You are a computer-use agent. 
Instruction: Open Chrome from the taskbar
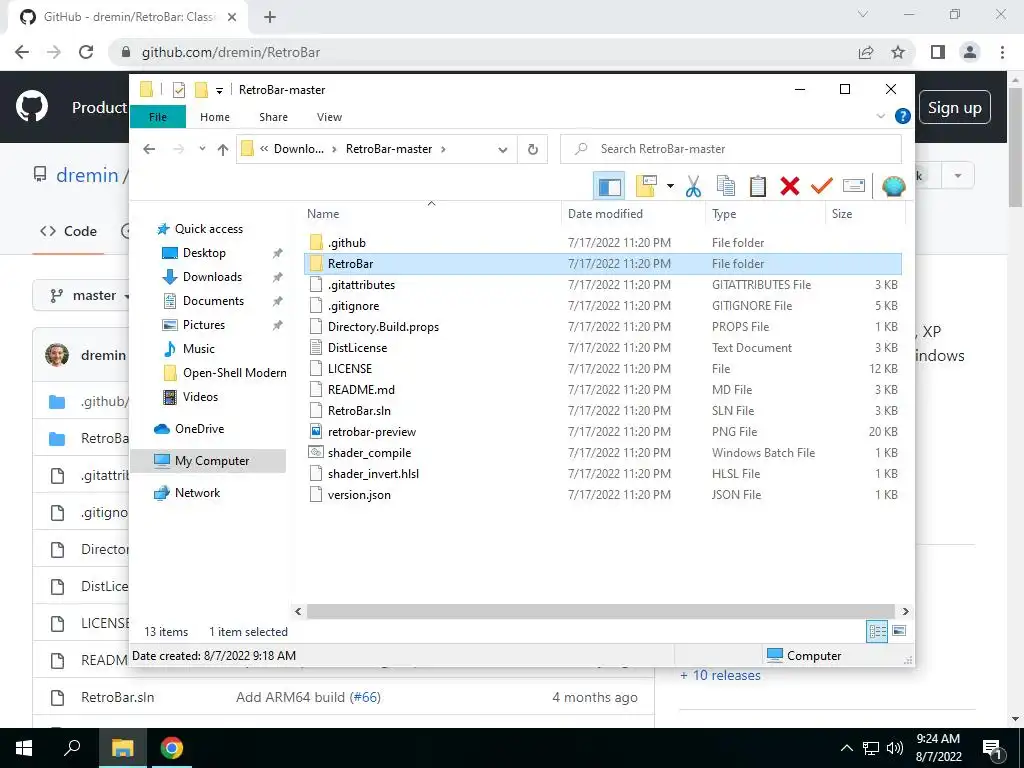point(172,748)
